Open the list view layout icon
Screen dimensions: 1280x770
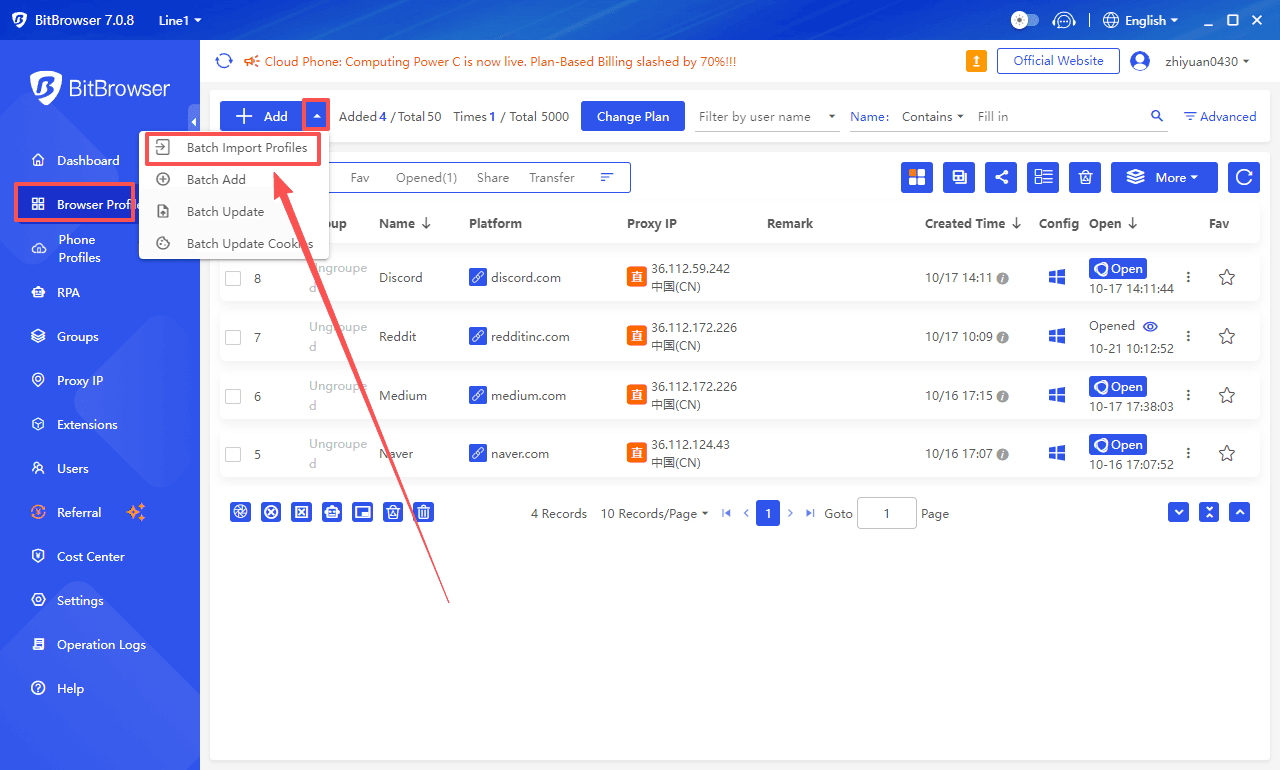(x=1043, y=177)
